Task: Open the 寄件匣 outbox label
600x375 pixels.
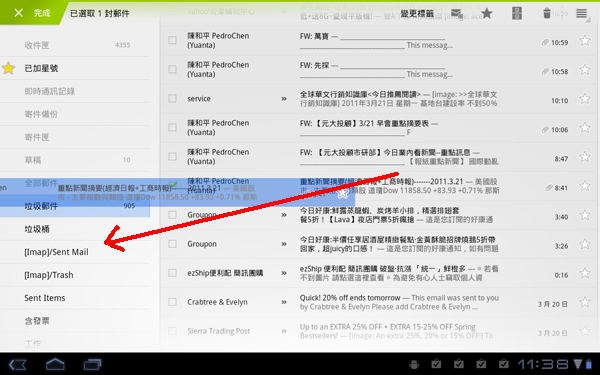Action: pyautogui.click(x=75, y=137)
